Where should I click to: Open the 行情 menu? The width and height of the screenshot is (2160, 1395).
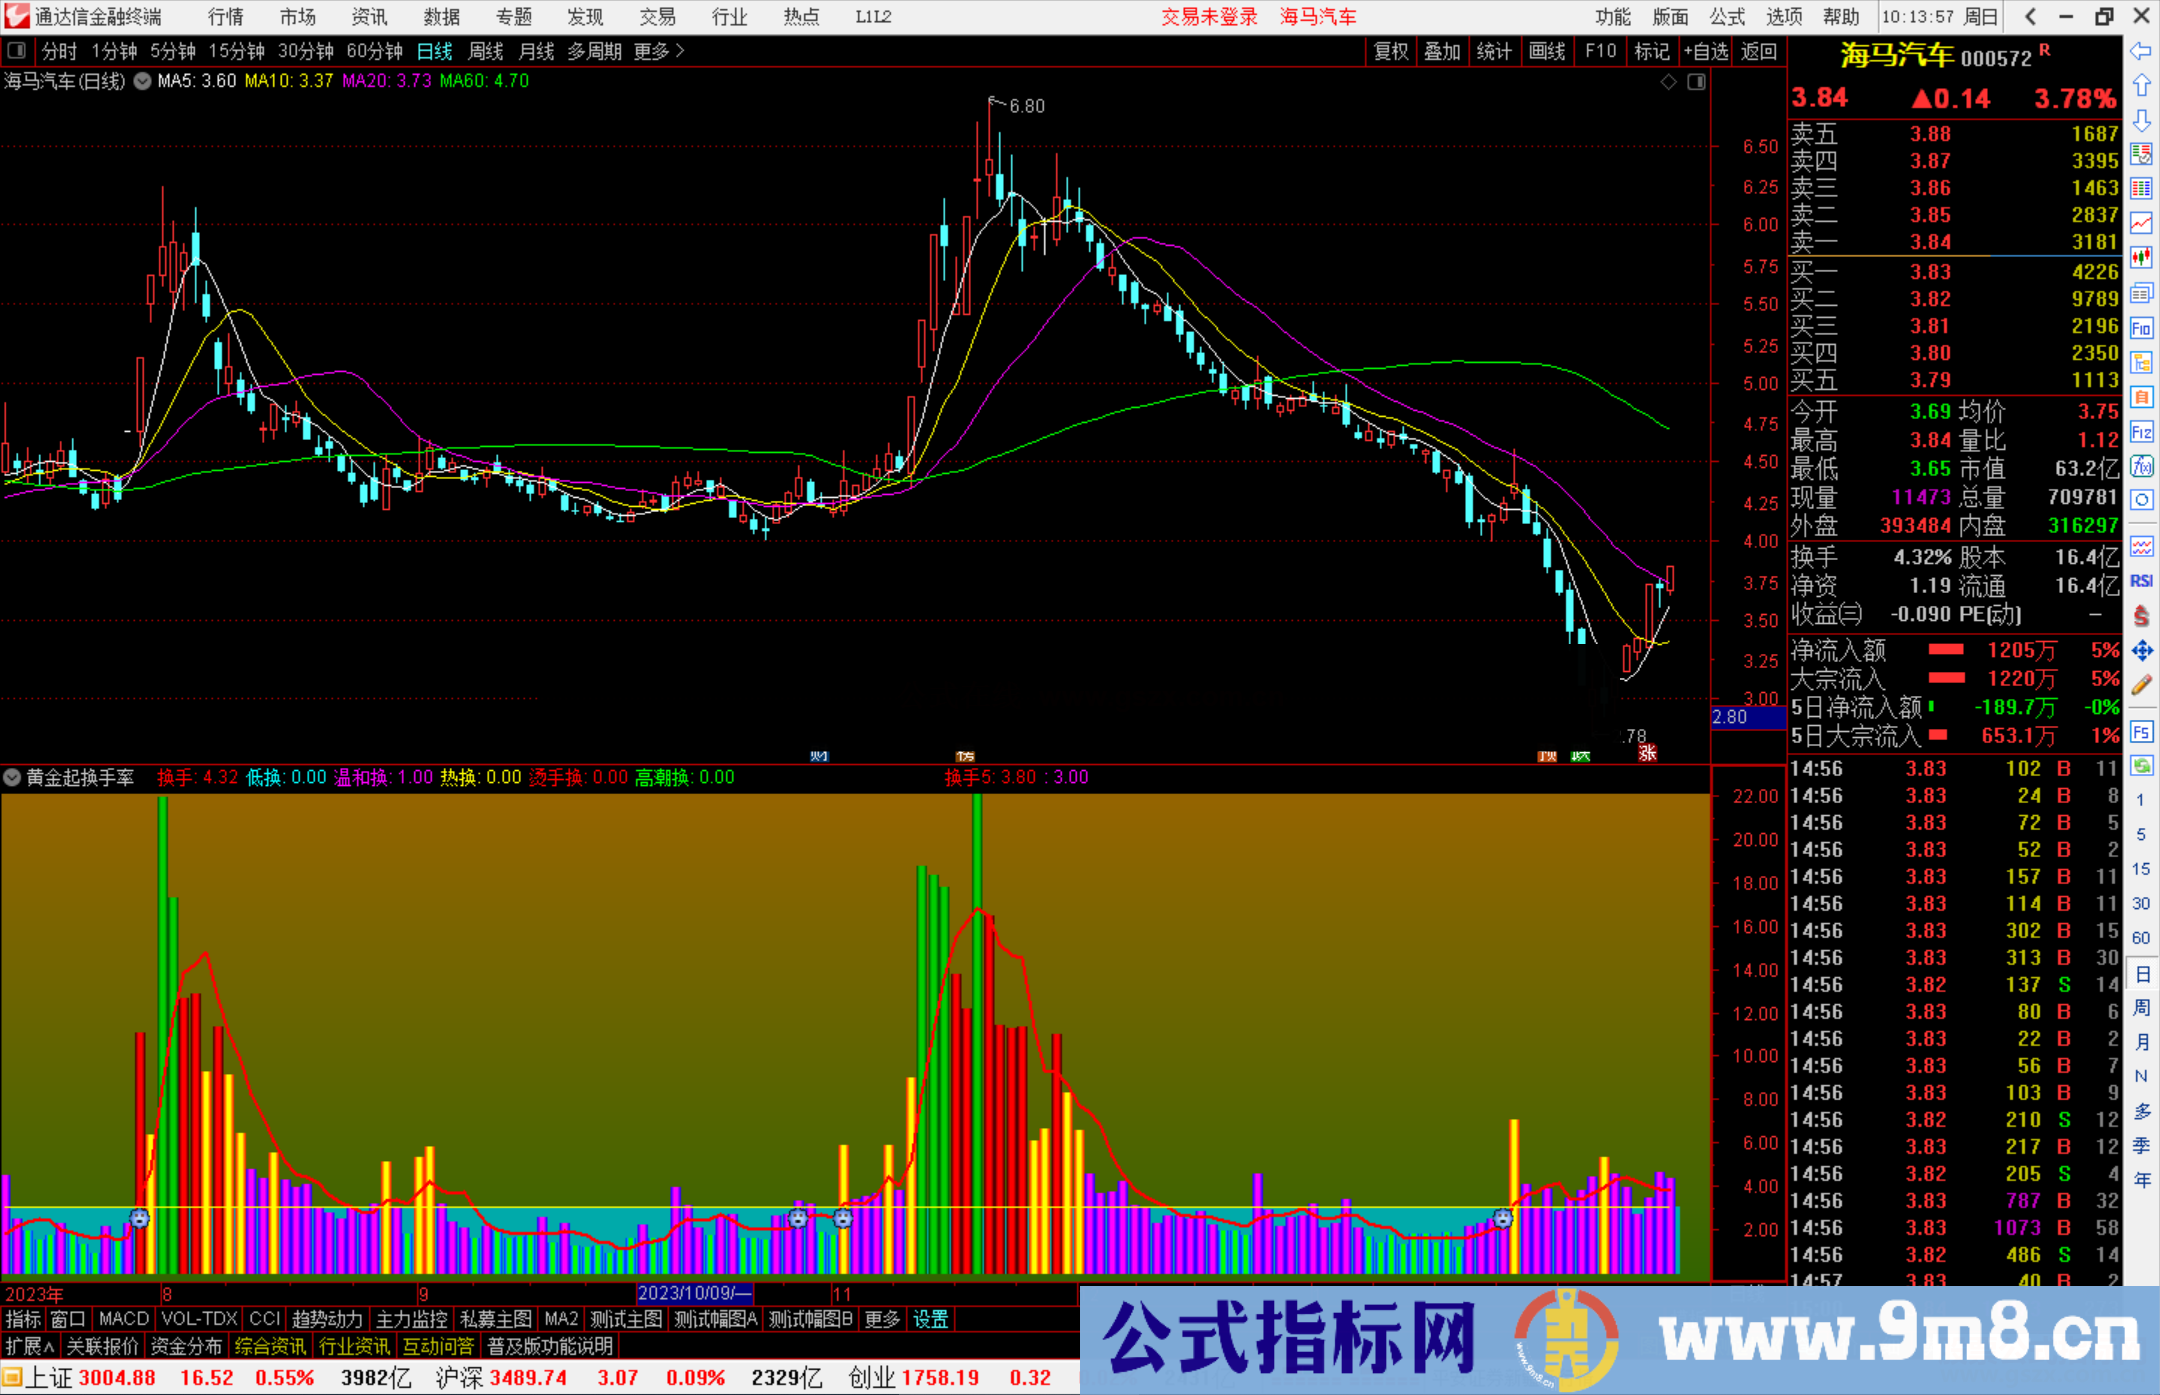coord(226,17)
